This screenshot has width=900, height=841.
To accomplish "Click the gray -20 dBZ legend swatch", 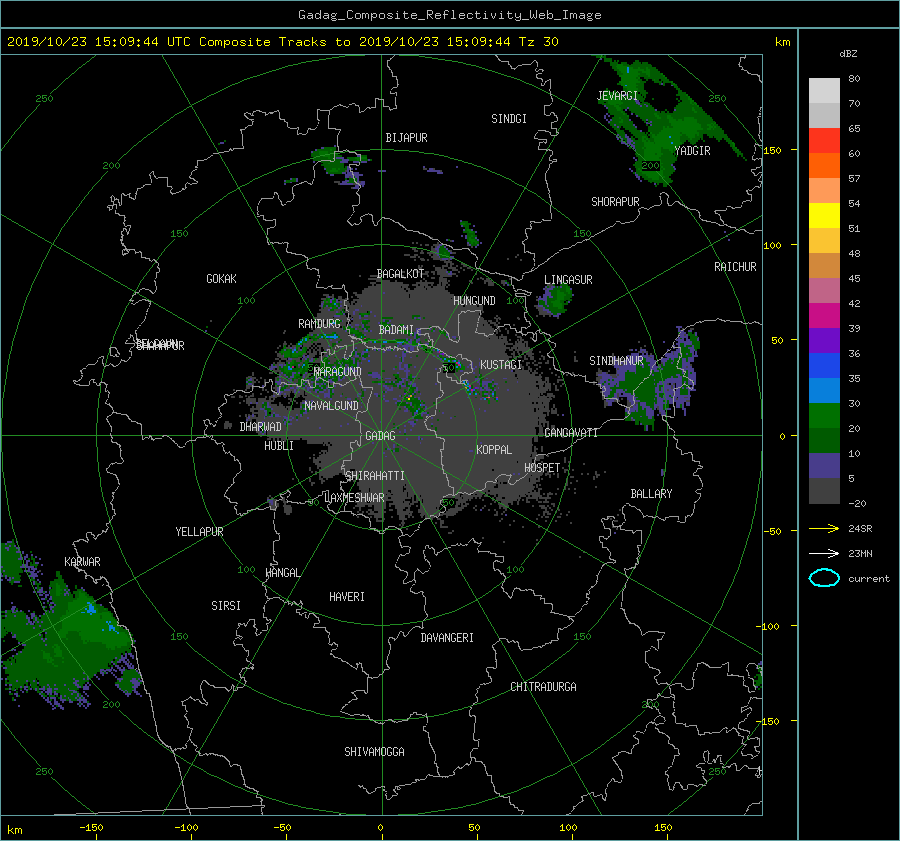I will pos(824,491).
